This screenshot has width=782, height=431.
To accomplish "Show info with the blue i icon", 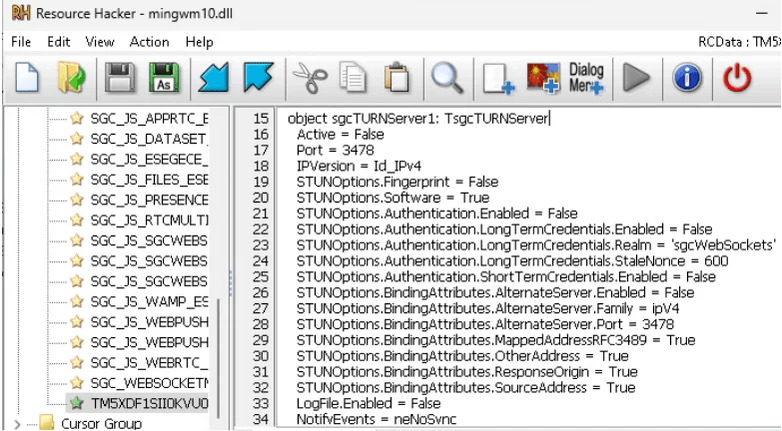I will (687, 78).
